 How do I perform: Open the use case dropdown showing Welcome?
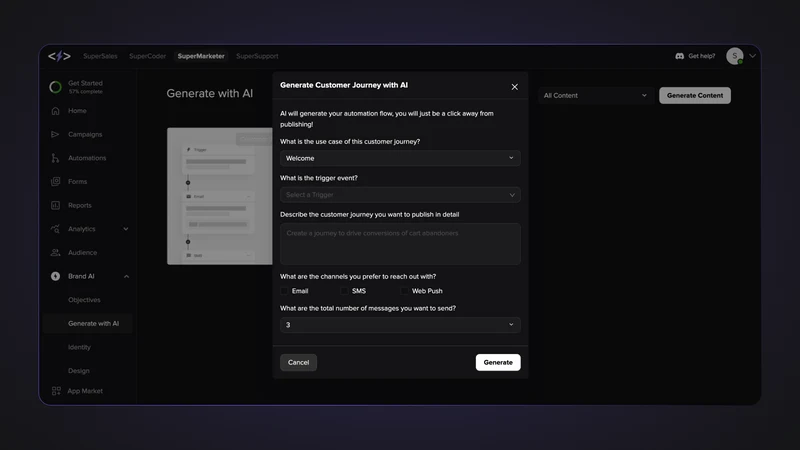point(400,158)
